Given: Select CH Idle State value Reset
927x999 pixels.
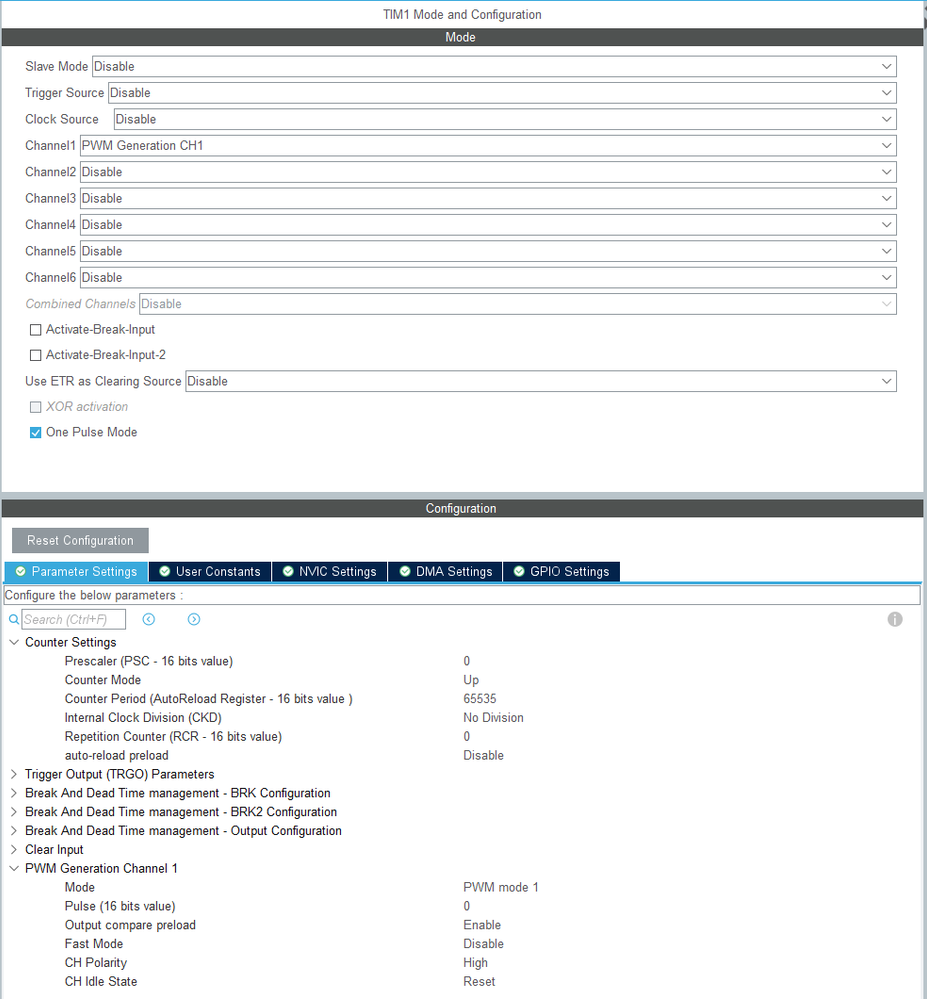Looking at the screenshot, I should (x=479, y=982).
